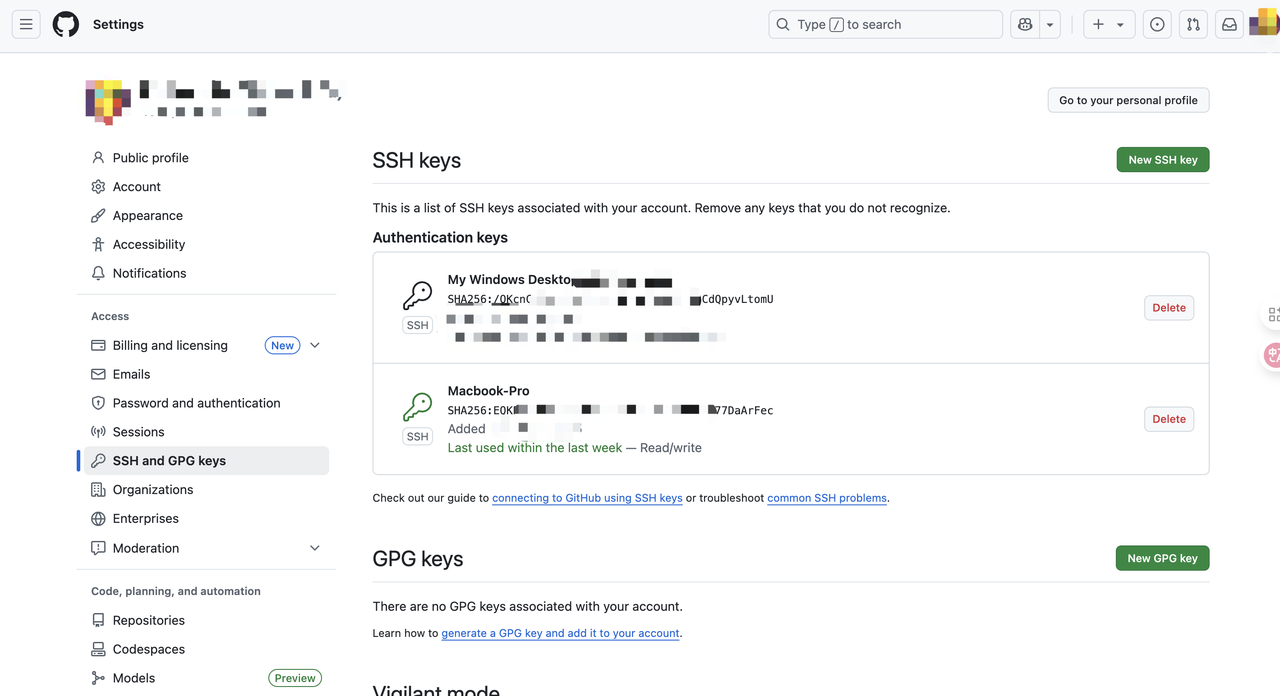Open the Public profile settings page
The height and width of the screenshot is (696, 1280).
(150, 158)
